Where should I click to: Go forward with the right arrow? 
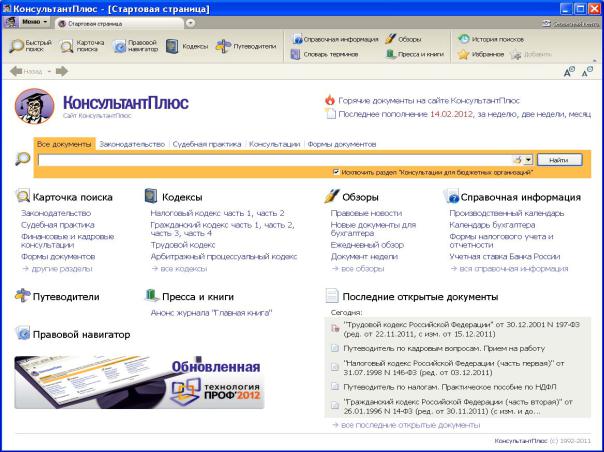point(62,71)
